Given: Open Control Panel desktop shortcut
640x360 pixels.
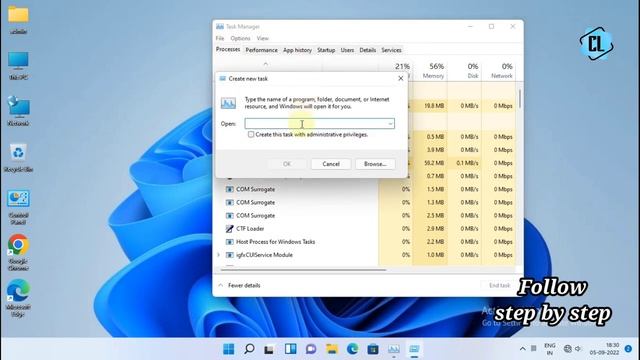Looking at the screenshot, I should [18, 200].
